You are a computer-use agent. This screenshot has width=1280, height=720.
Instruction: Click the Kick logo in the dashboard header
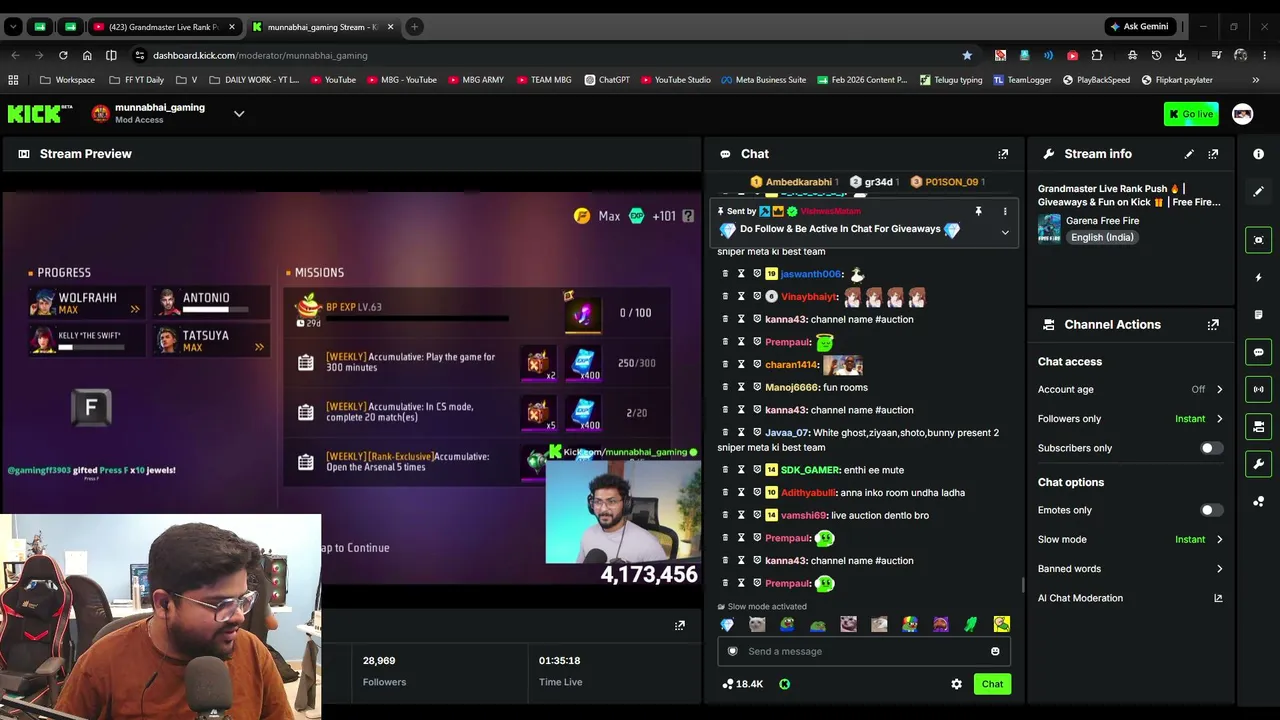40,114
